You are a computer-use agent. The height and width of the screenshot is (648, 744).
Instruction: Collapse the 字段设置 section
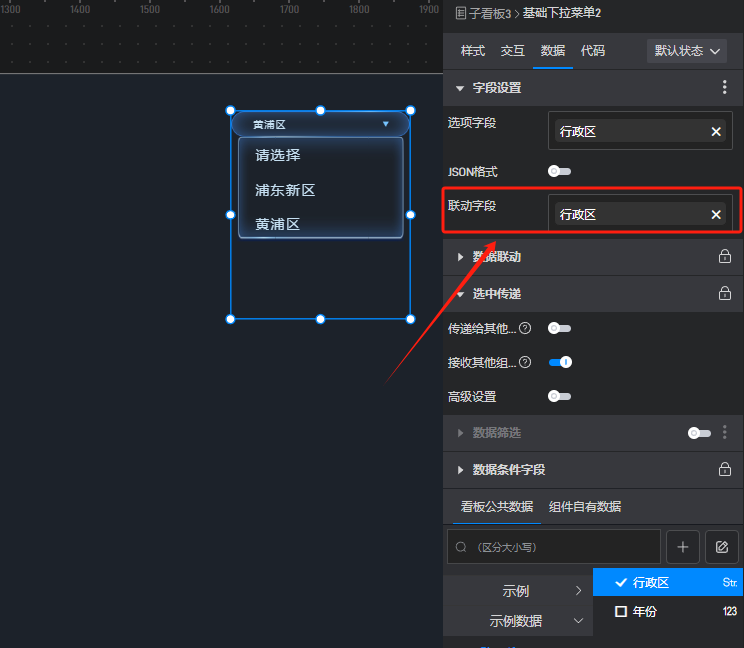(x=459, y=88)
